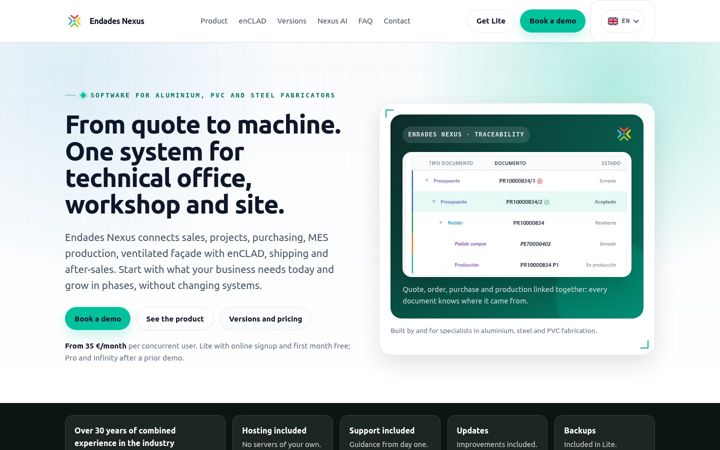Select document PR10000834 P1
720x450 pixels.
[539, 265]
